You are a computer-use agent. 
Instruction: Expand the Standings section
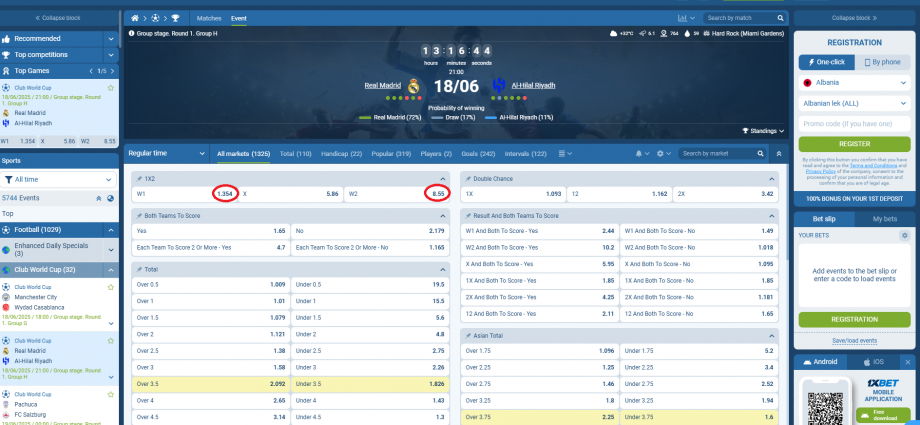click(x=763, y=131)
